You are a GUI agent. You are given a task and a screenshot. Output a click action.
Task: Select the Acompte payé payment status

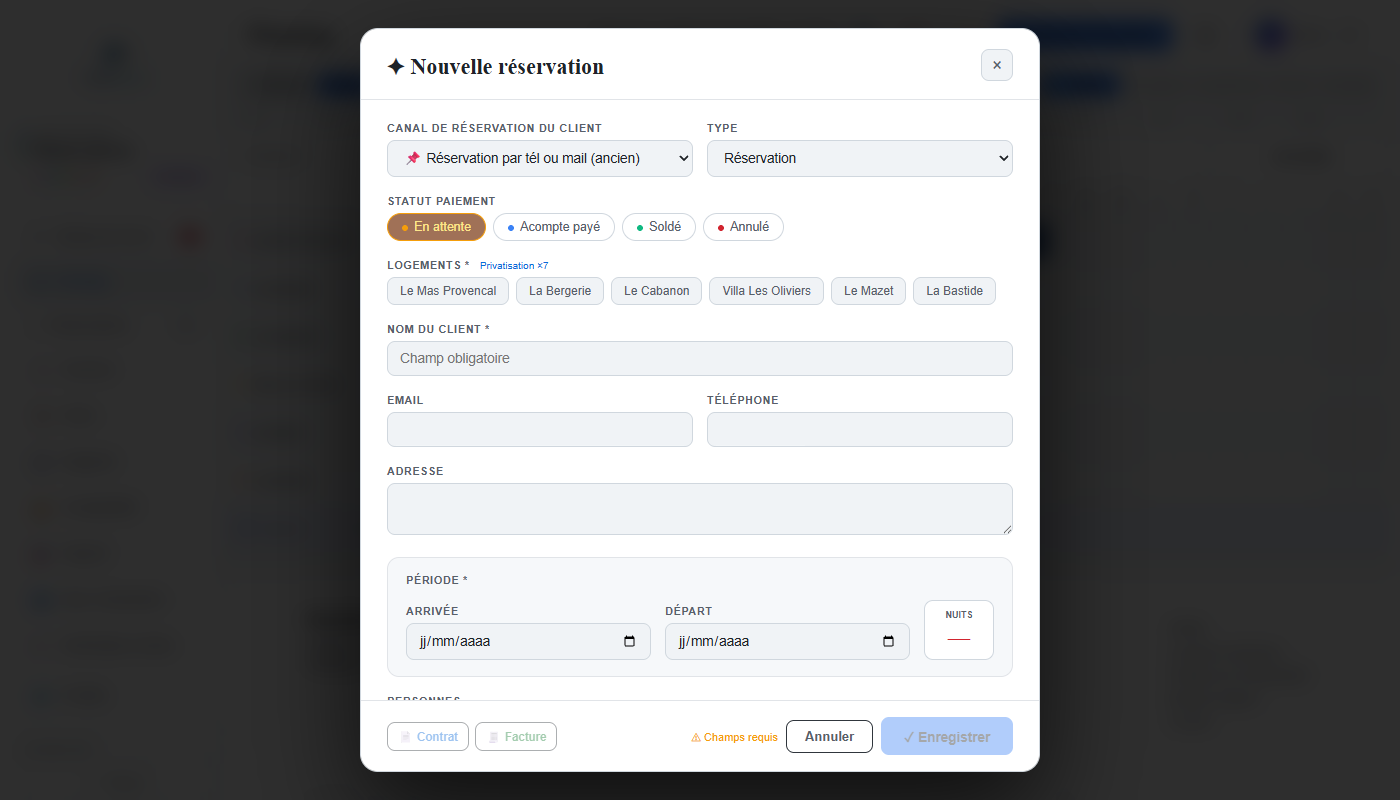554,227
